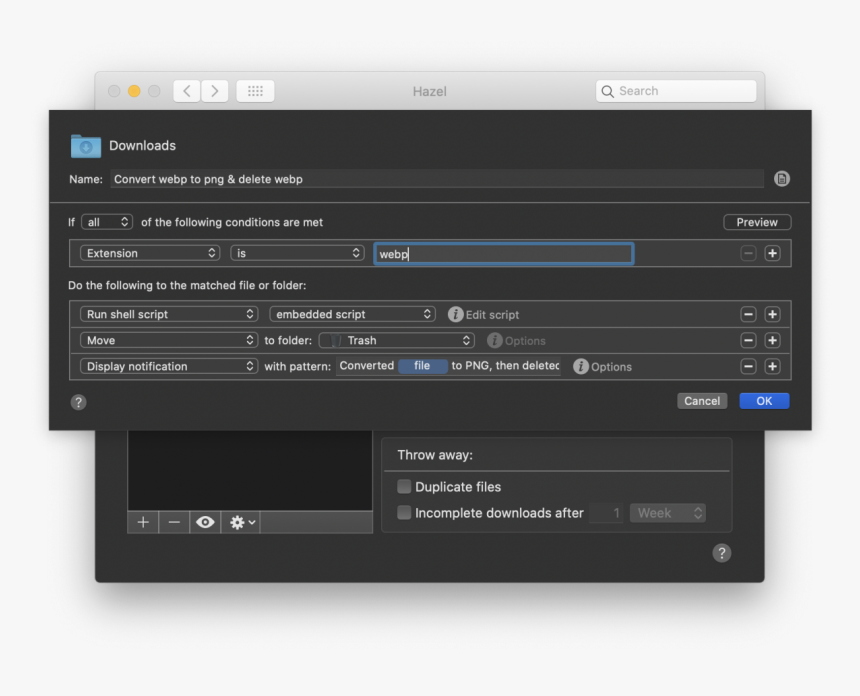Click the 'Converted' text in notification pattern
Screen dimensions: 860x696
pyautogui.click(x=366, y=366)
